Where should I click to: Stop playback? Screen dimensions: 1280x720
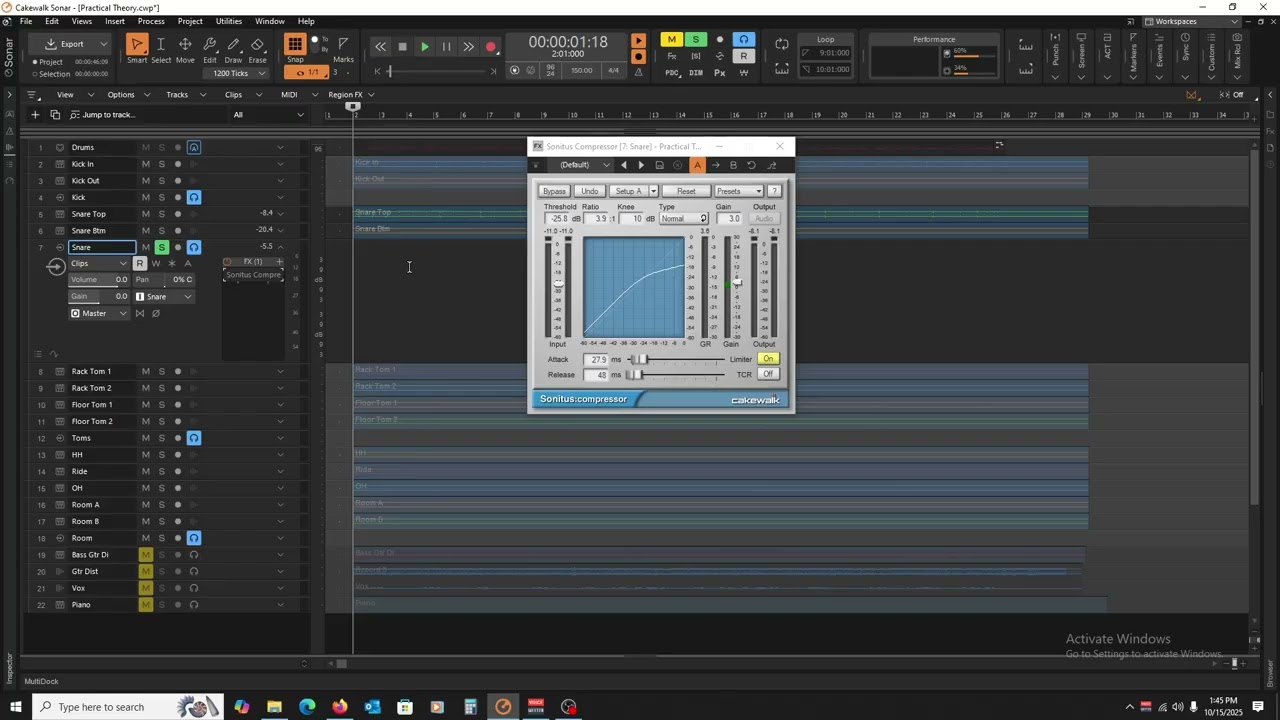tap(402, 47)
